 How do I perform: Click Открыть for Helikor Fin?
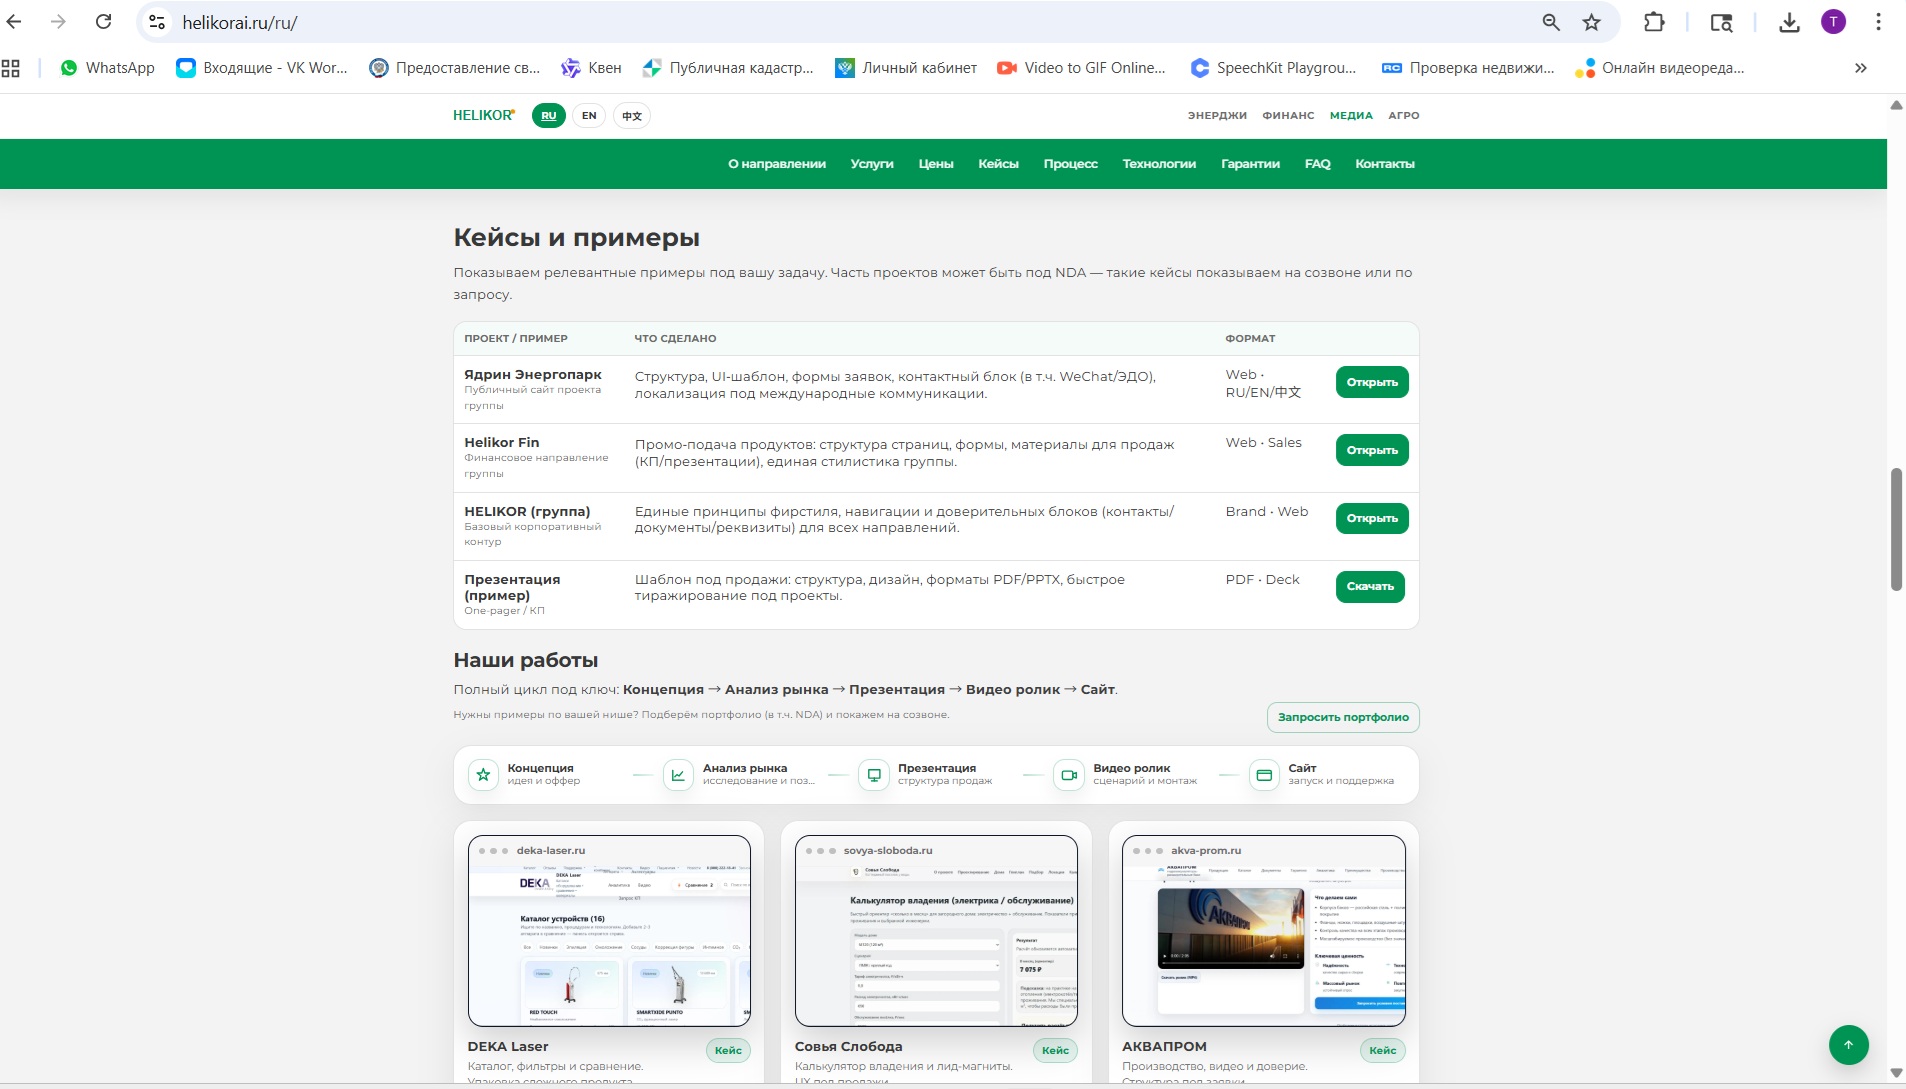point(1372,450)
